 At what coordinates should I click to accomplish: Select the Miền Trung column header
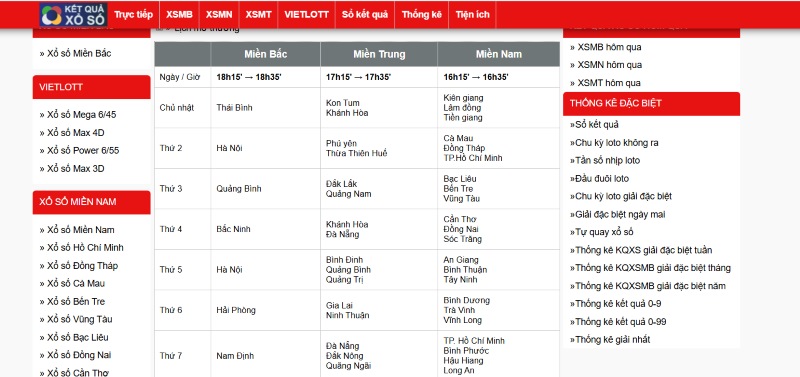coord(379,54)
